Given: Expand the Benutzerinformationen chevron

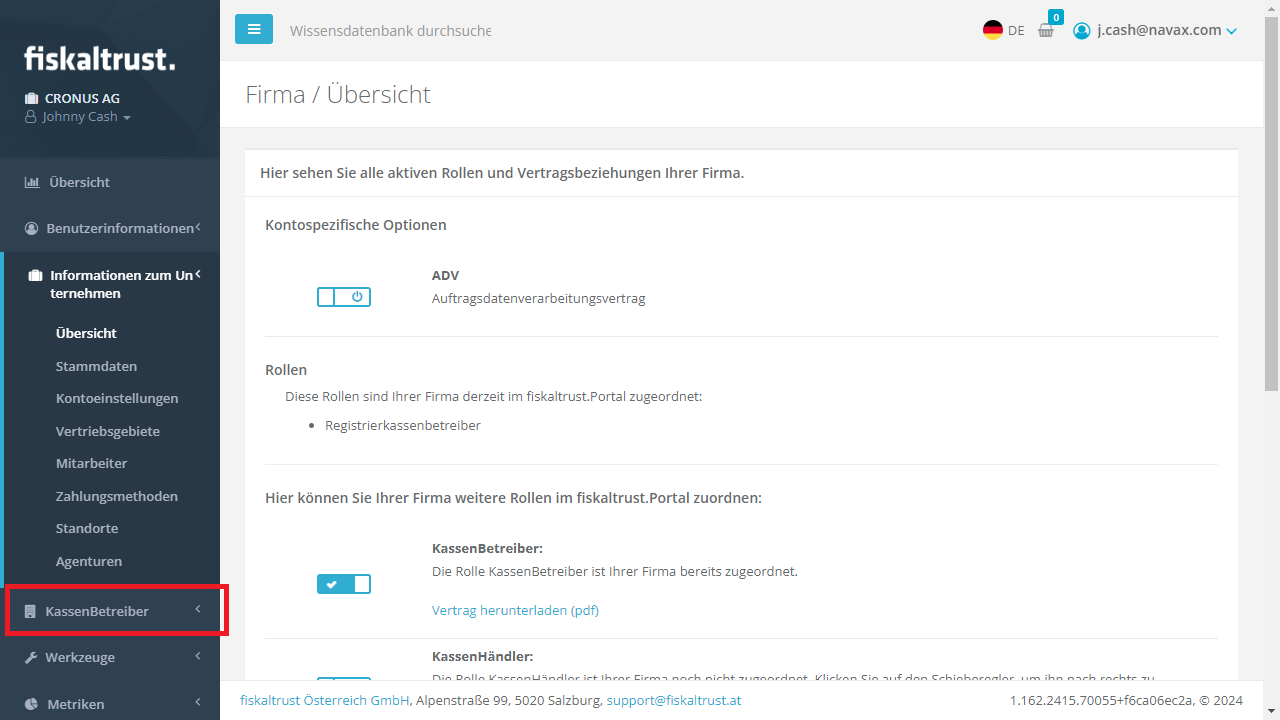Looking at the screenshot, I should point(198,227).
